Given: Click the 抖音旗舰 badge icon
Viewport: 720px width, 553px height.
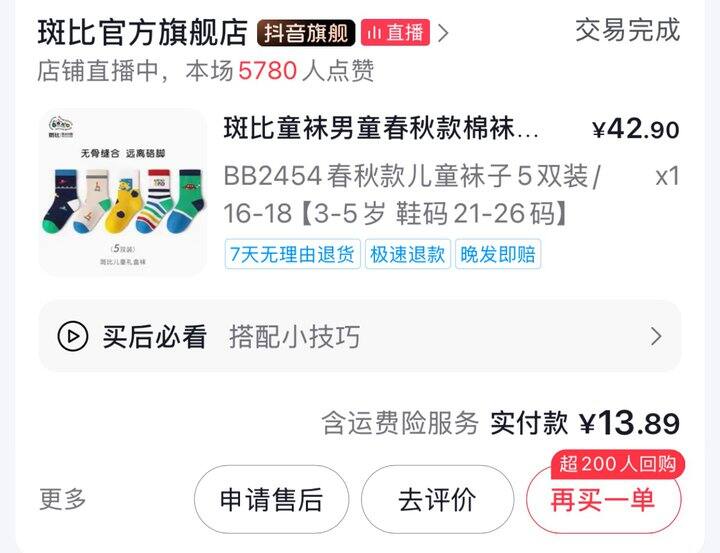Looking at the screenshot, I should (306, 33).
